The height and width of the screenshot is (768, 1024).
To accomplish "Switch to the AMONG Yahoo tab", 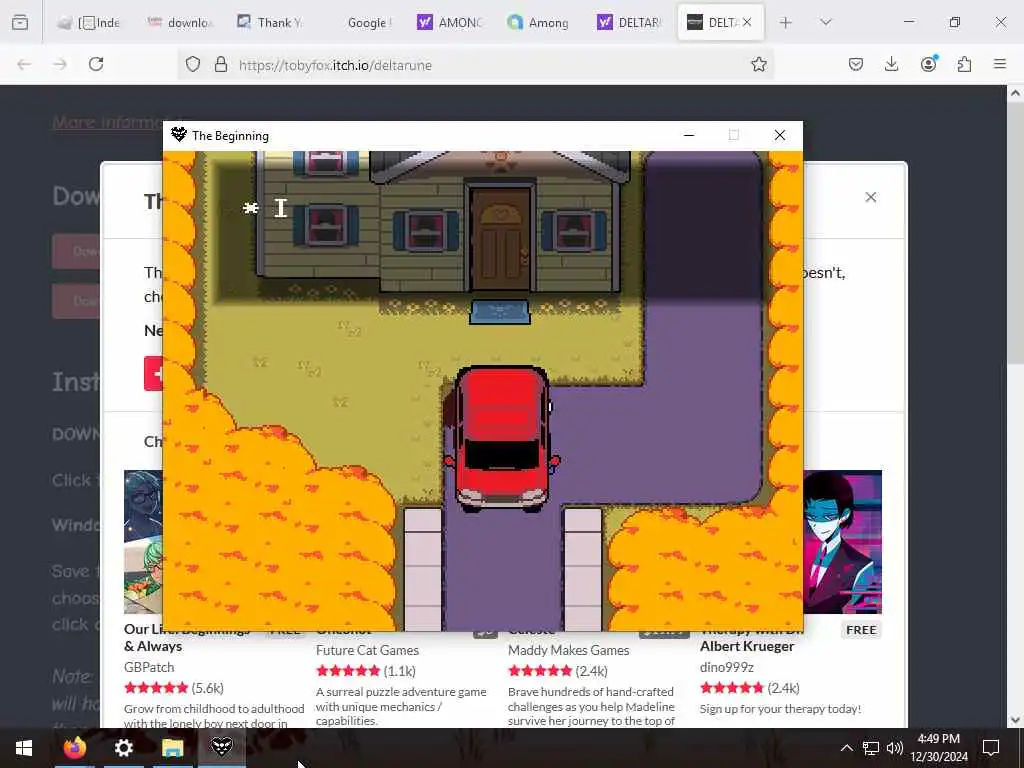I will [x=449, y=23].
